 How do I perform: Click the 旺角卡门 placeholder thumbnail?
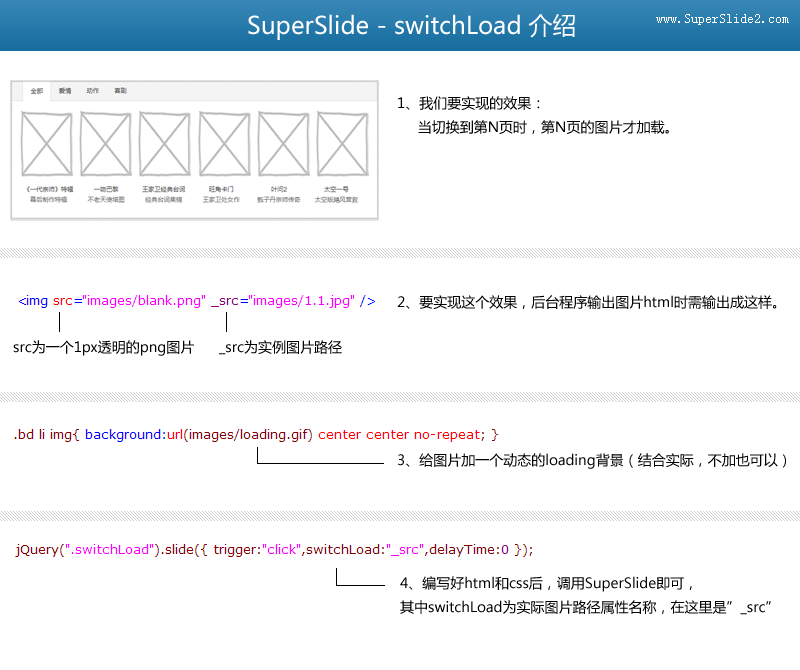coord(224,144)
